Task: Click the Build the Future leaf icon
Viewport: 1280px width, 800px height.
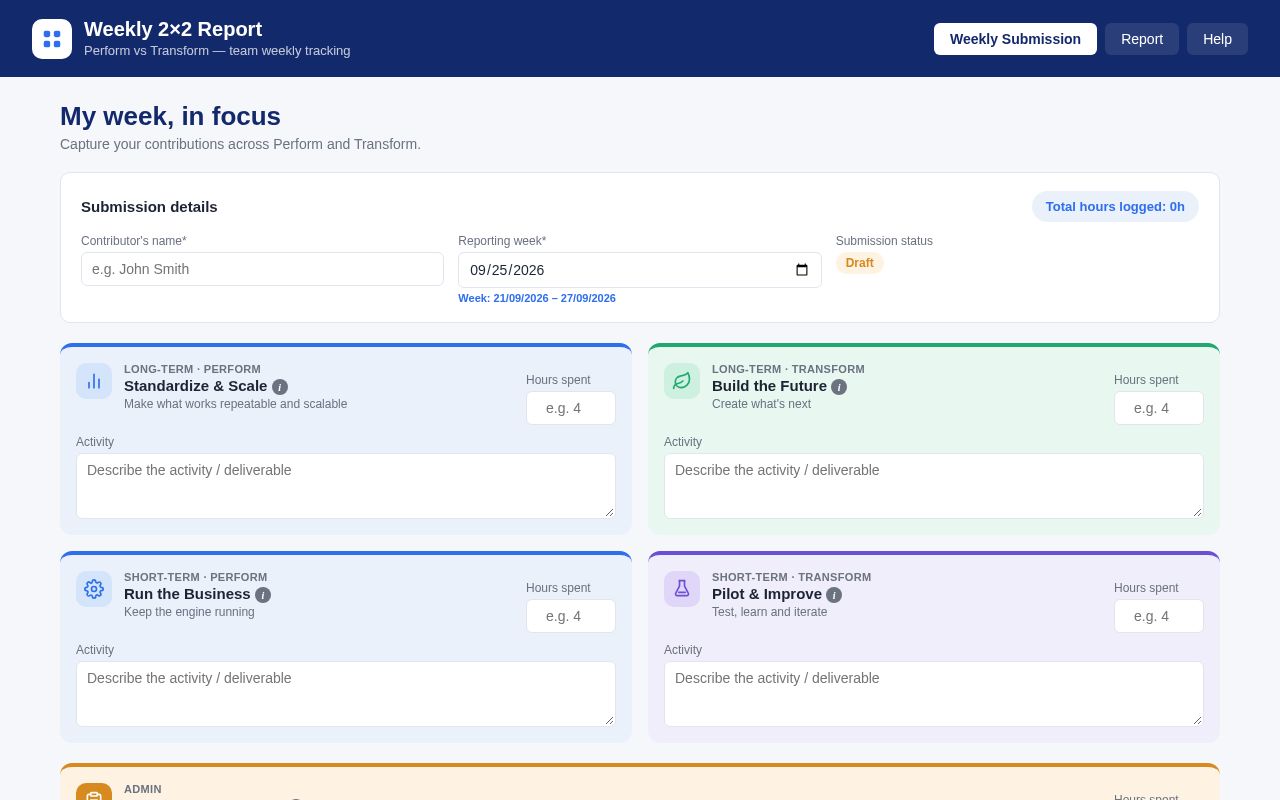Action: 682,381
